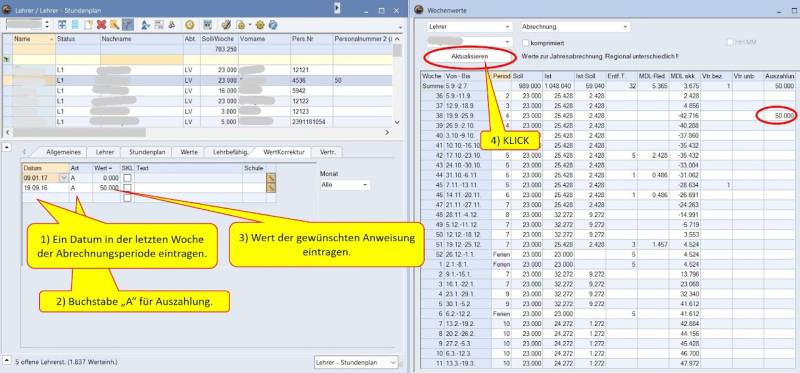Image resolution: width=800 pixels, height=373 pixels.
Task: Click the new blank page toolbar icon
Action: (x=88, y=24)
